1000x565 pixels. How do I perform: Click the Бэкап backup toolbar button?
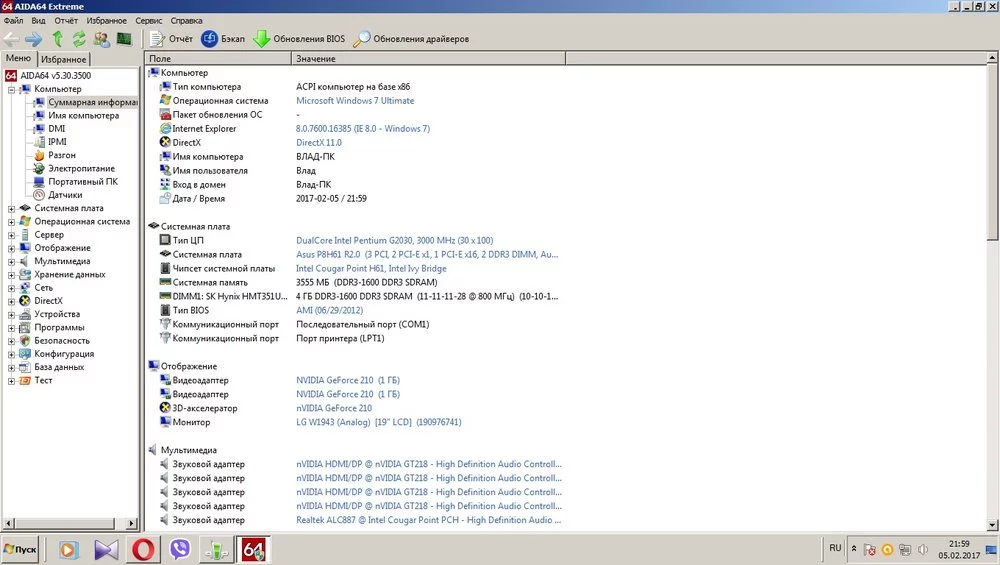(223, 39)
